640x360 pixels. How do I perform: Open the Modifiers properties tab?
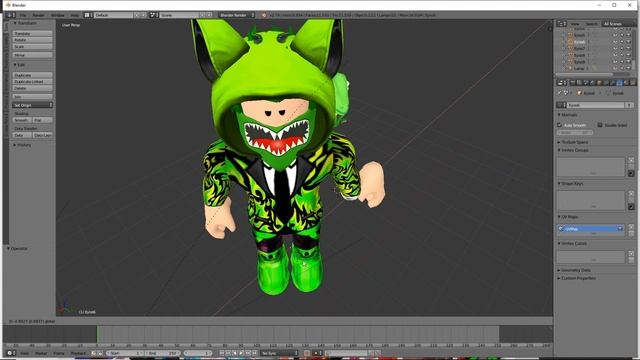click(x=613, y=83)
